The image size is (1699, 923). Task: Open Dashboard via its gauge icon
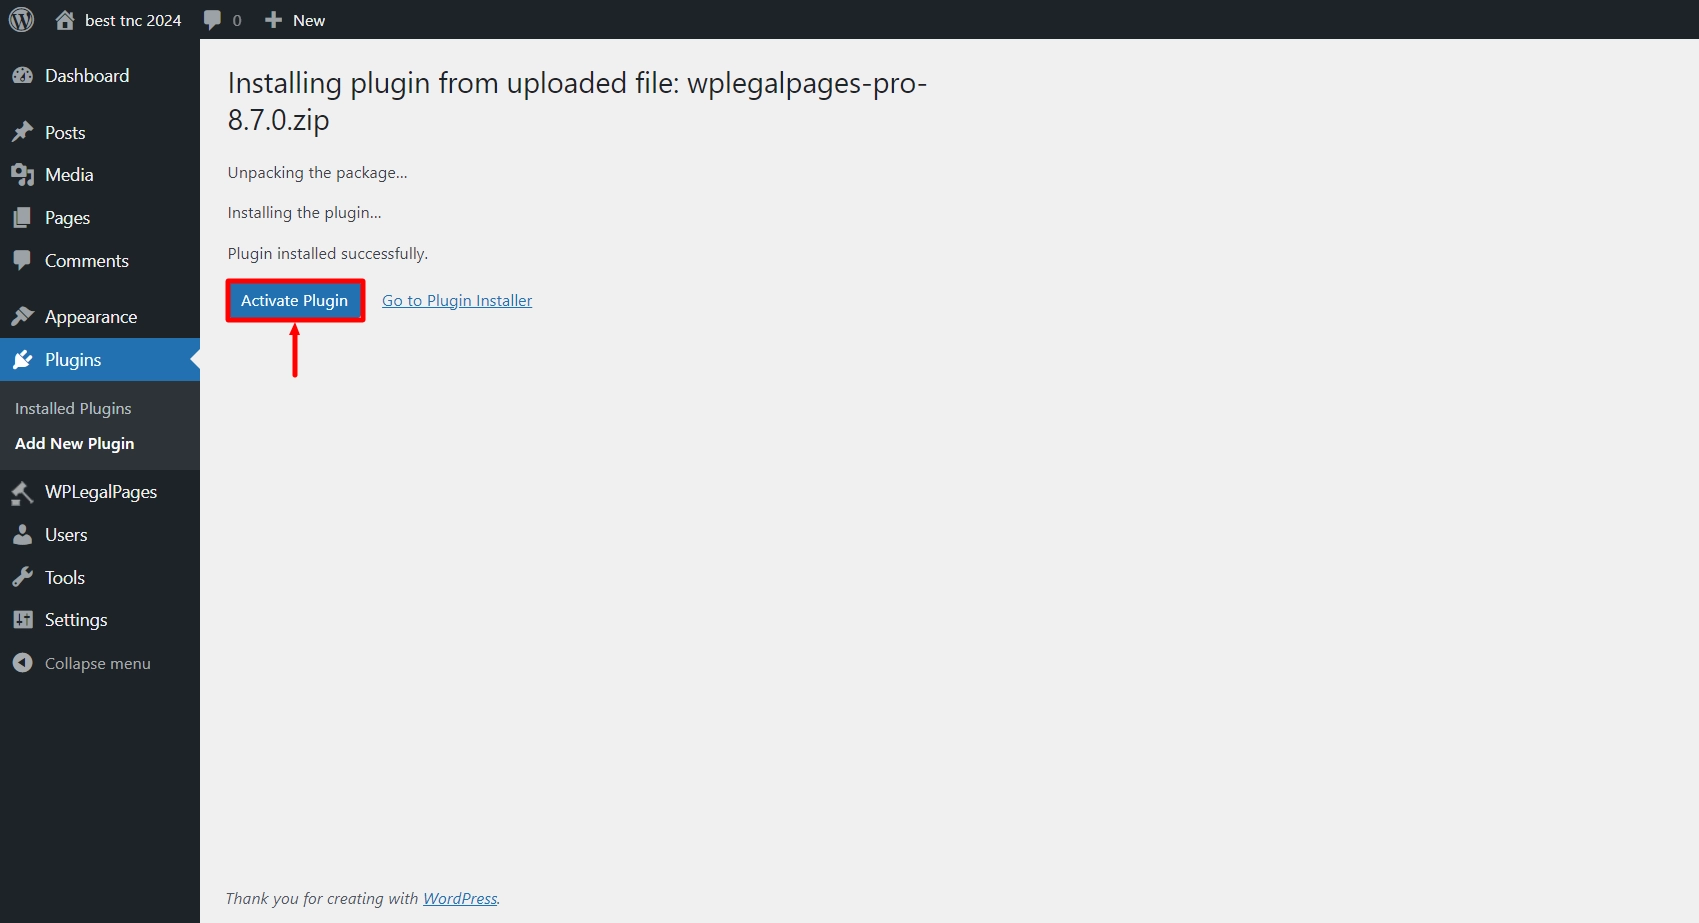click(24, 75)
